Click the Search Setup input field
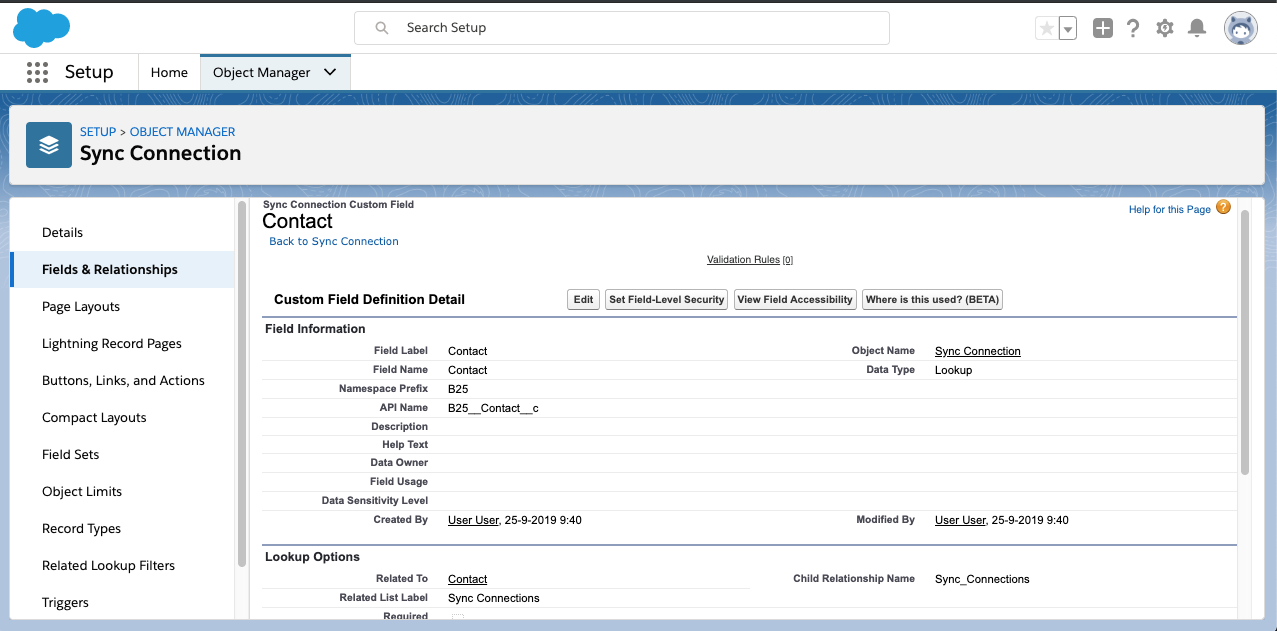Screen dimensions: 1277x631 pos(622,28)
